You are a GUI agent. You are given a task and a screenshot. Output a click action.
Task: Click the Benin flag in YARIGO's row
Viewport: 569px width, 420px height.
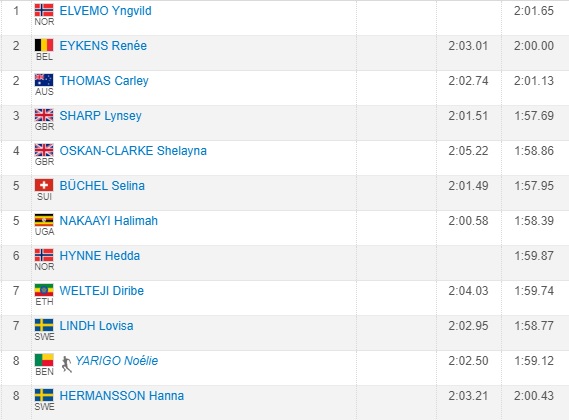point(44,360)
